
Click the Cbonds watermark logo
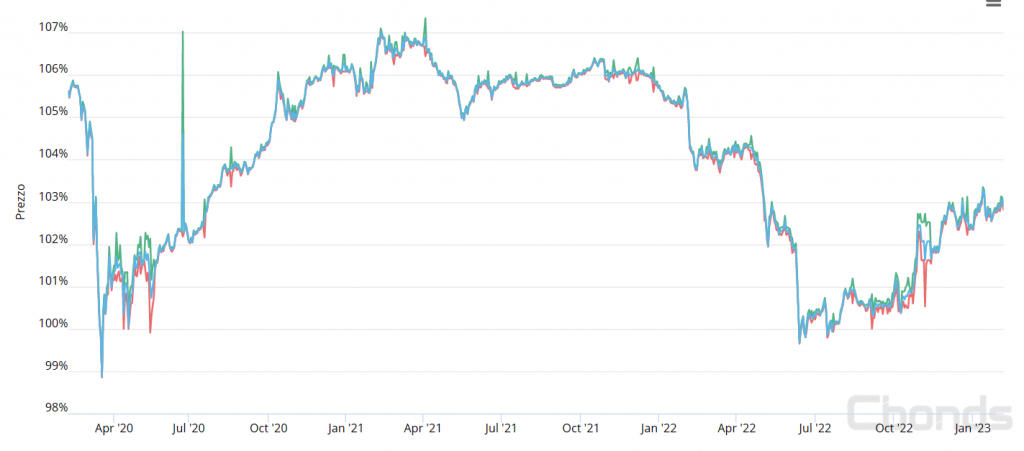[x=929, y=413]
